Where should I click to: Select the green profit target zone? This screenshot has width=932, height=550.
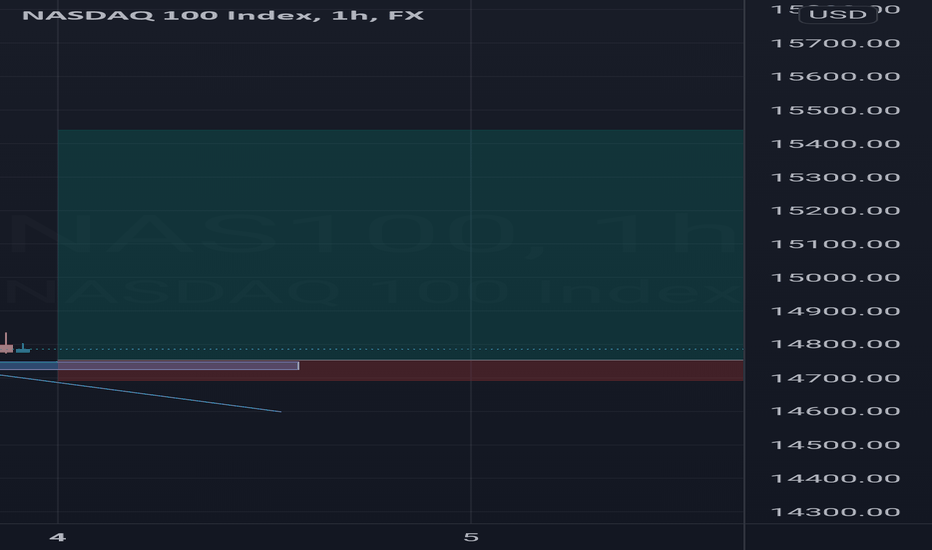click(401, 244)
